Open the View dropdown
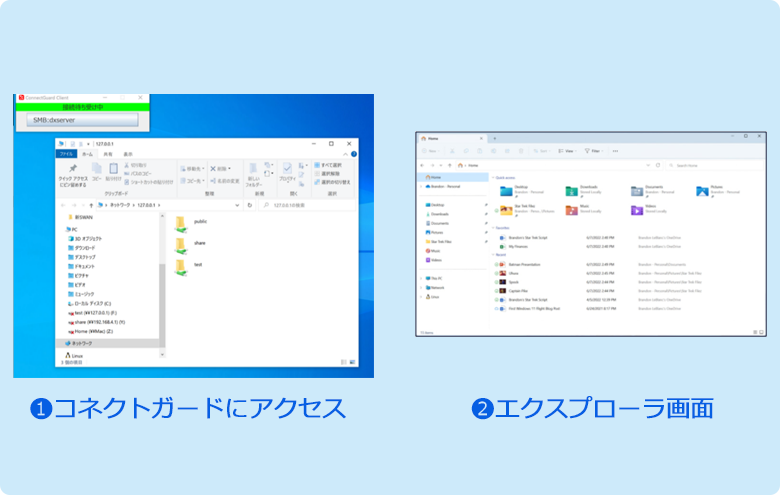Screen dimensions: 780x495 567,151
